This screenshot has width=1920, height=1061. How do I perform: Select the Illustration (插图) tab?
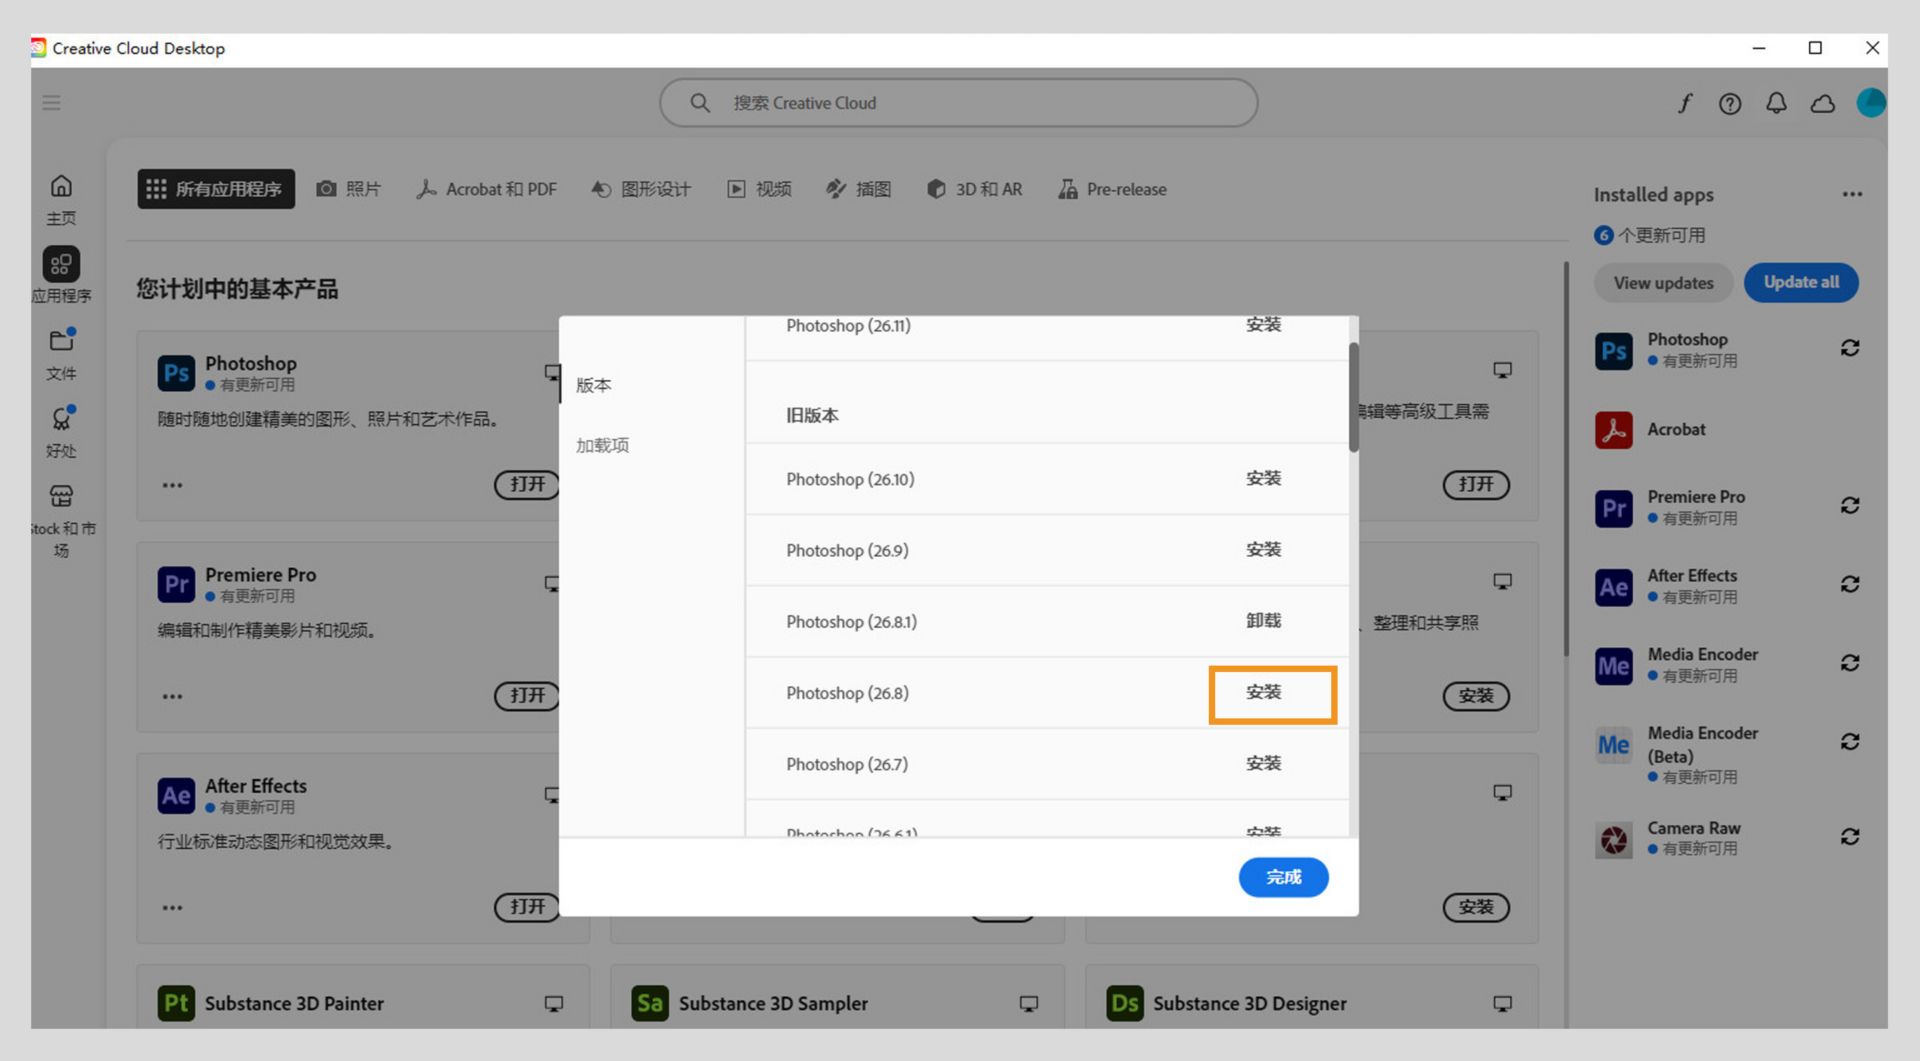tap(858, 189)
